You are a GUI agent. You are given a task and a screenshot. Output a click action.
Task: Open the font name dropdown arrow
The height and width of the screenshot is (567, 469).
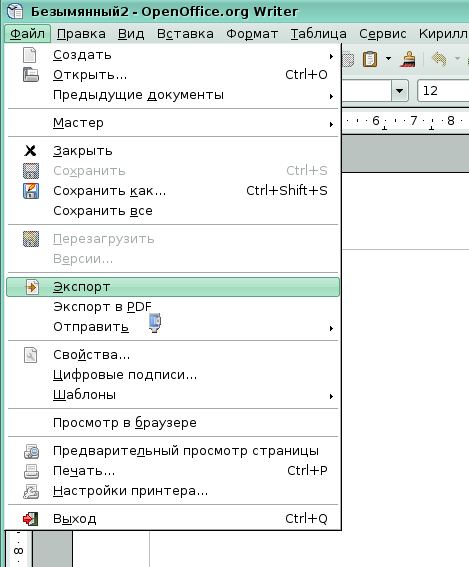(400, 90)
